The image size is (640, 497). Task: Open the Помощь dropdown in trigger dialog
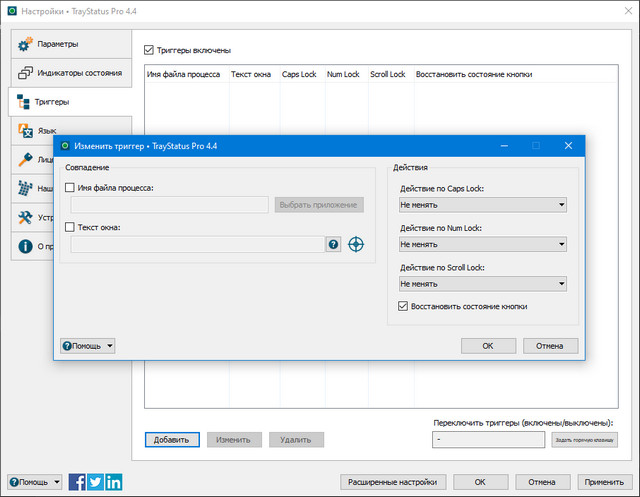tap(88, 346)
